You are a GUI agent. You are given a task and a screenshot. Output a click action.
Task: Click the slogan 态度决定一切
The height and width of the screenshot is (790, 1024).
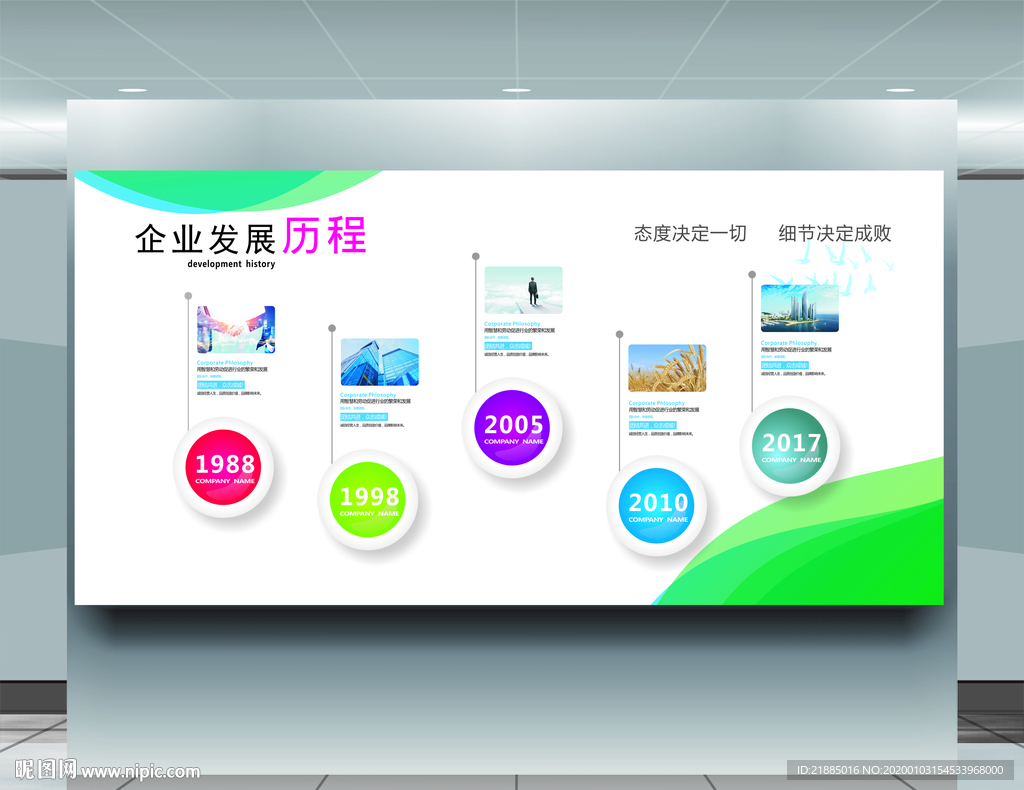[x=690, y=233]
